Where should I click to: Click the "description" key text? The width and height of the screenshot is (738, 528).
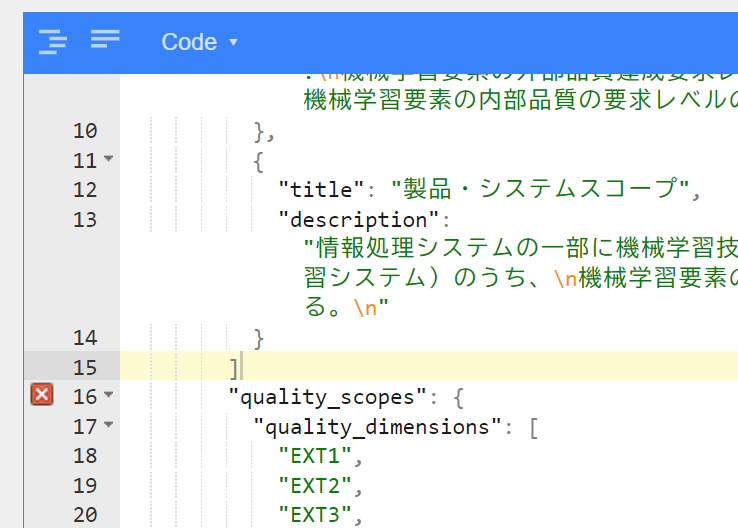(x=358, y=220)
